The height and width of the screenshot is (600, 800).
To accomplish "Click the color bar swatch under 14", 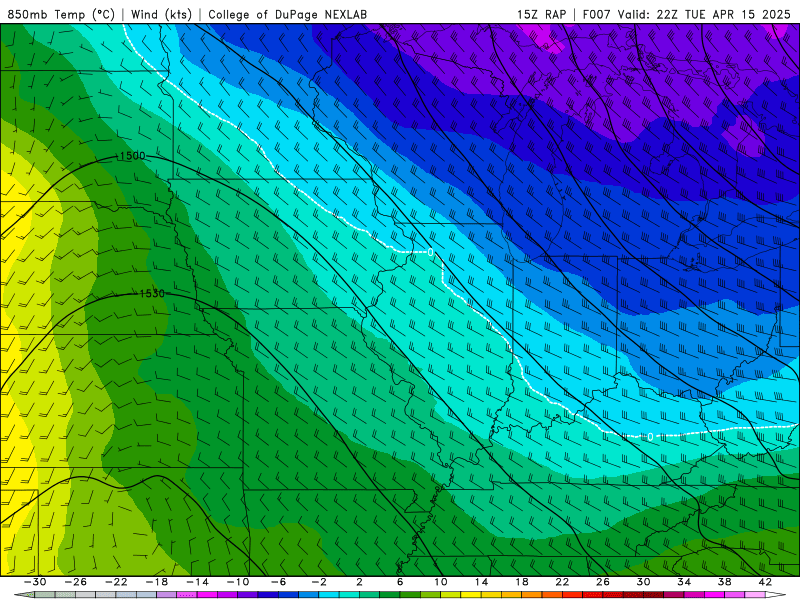I will pos(491,595).
